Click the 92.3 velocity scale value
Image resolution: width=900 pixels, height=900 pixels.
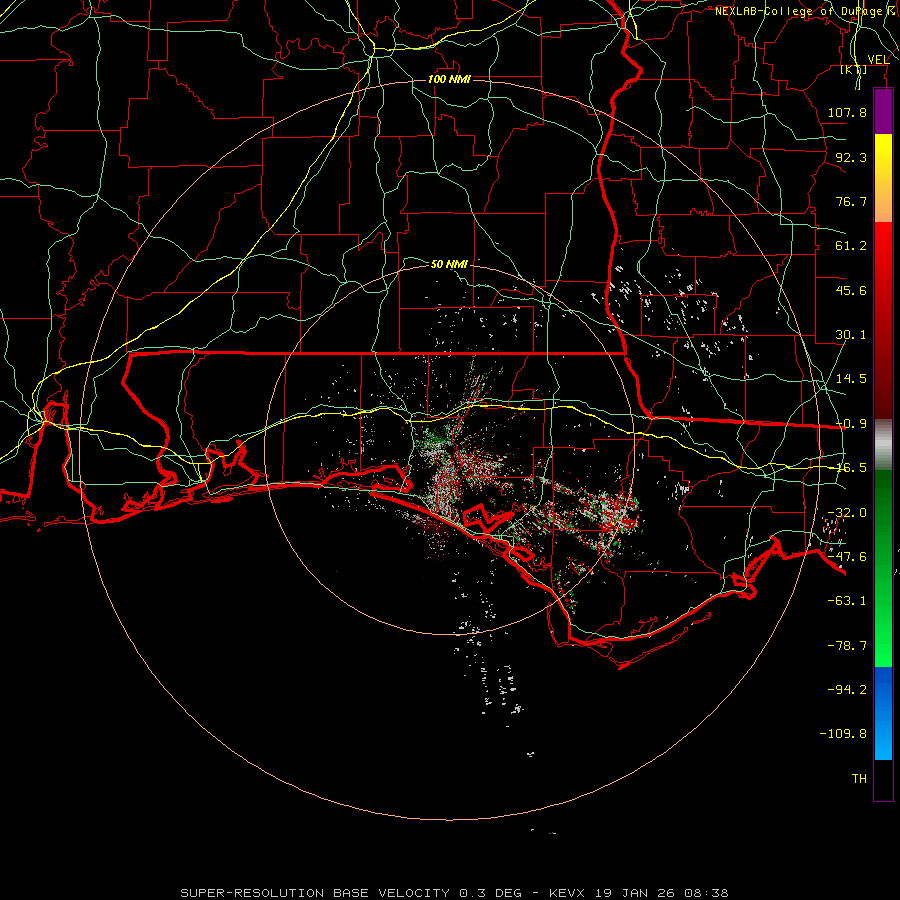[x=851, y=157]
